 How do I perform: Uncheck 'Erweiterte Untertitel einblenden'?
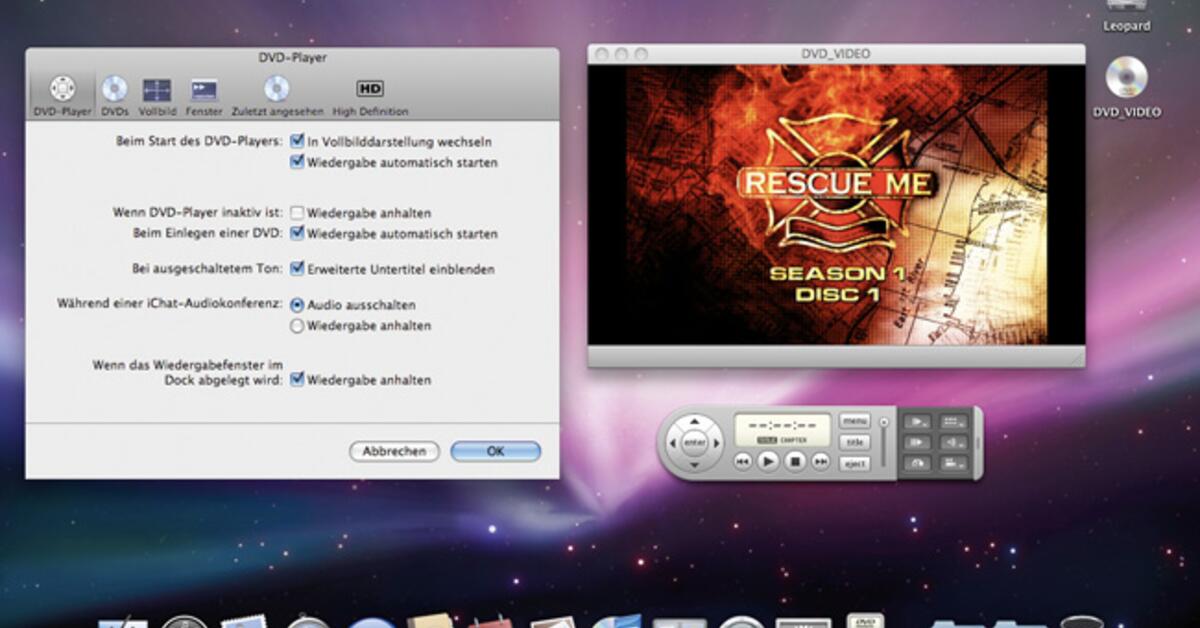coord(296,269)
